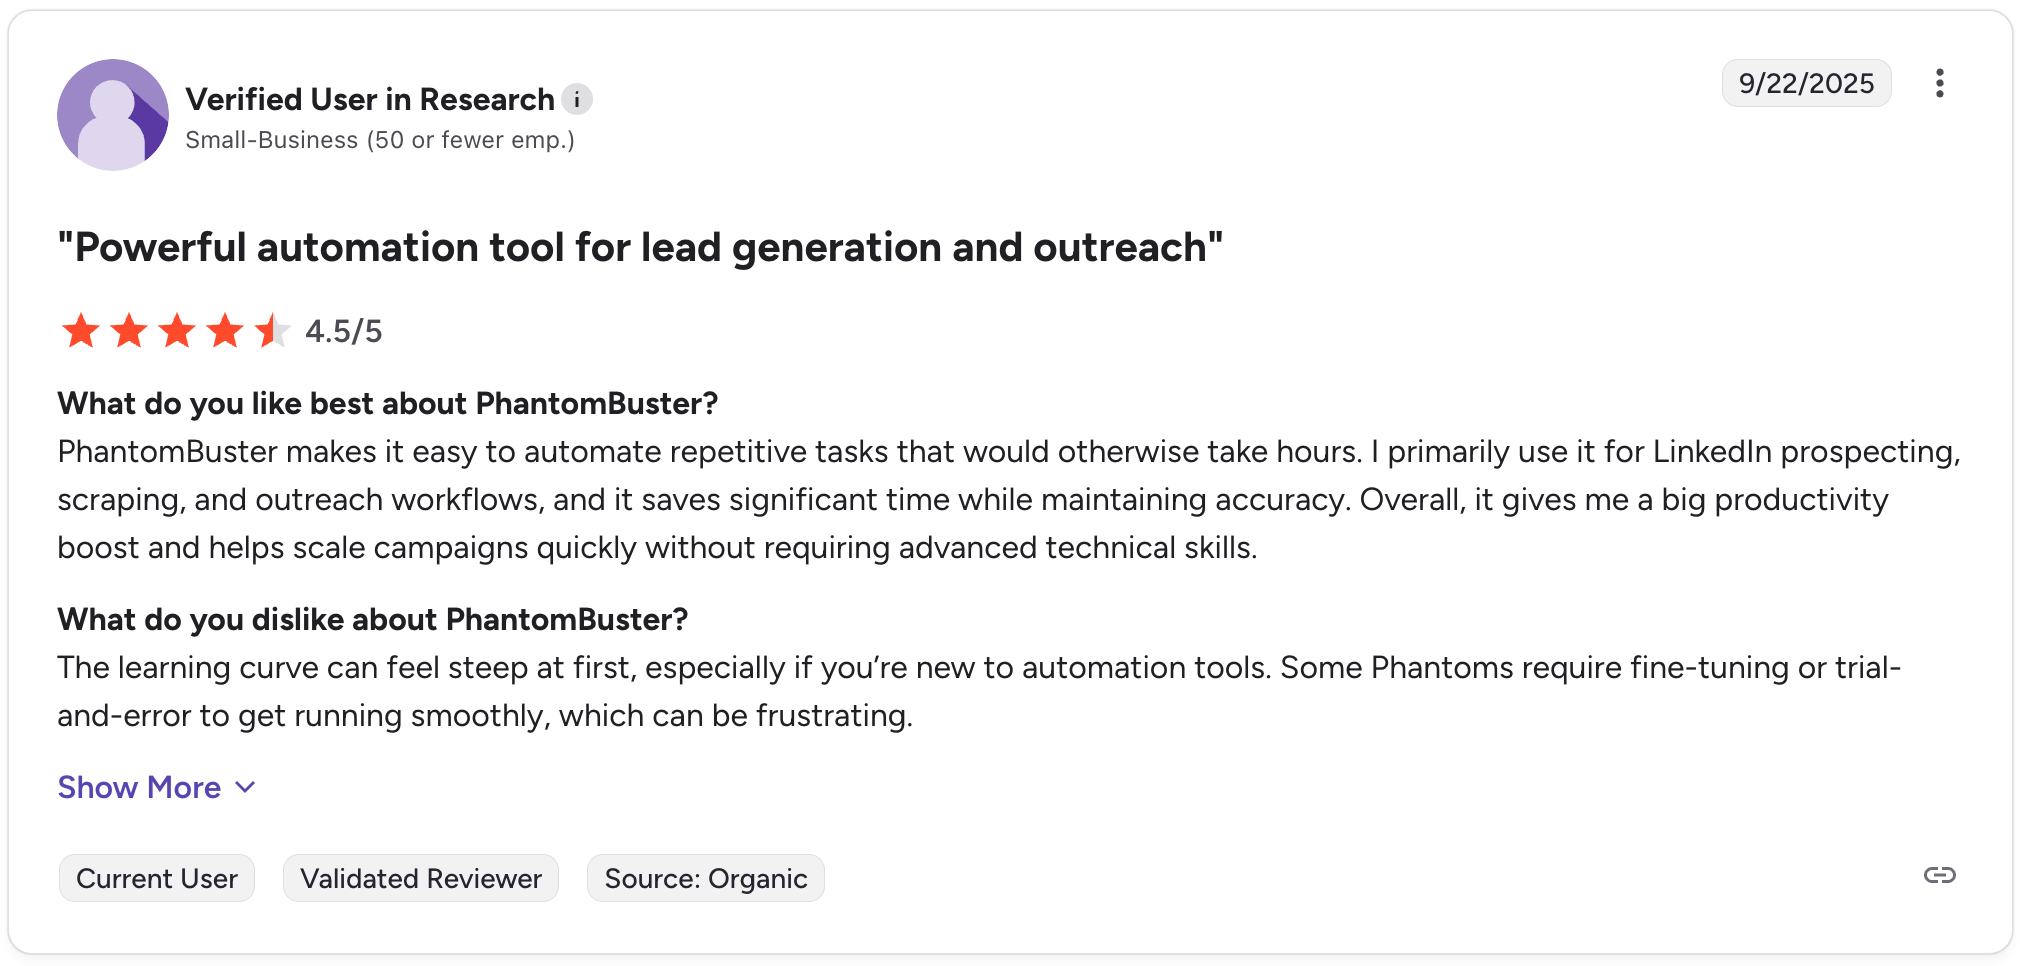This screenshot has height=966, width=2020.
Task: Copy the review permalink via chain icon
Action: (1939, 876)
